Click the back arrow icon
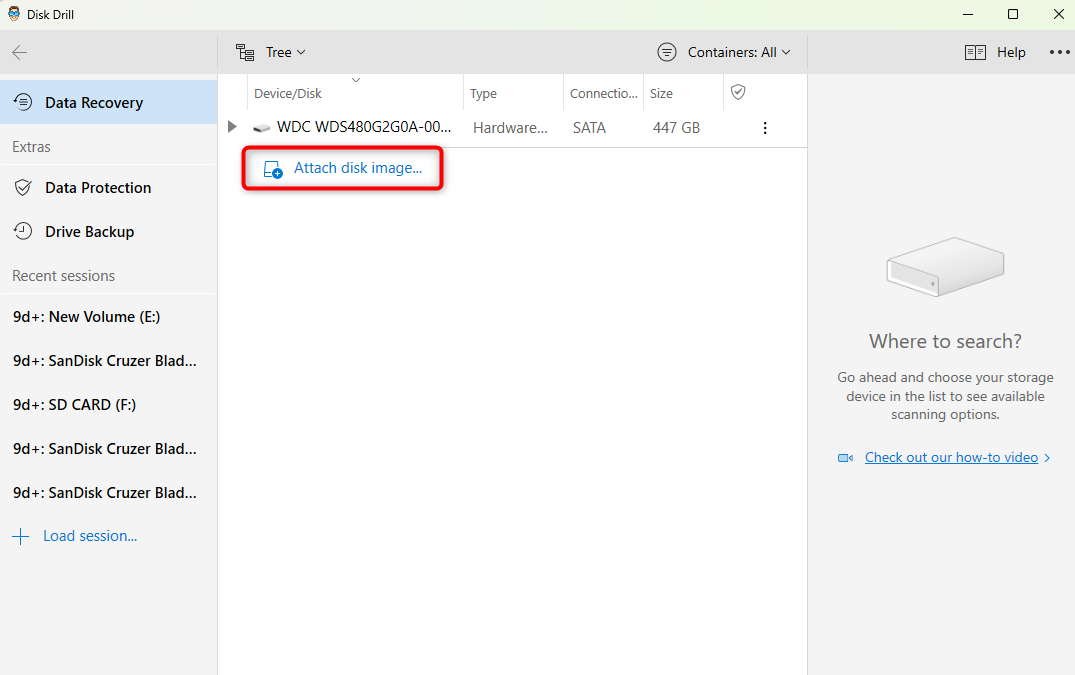Image resolution: width=1075 pixels, height=675 pixels. tap(20, 52)
